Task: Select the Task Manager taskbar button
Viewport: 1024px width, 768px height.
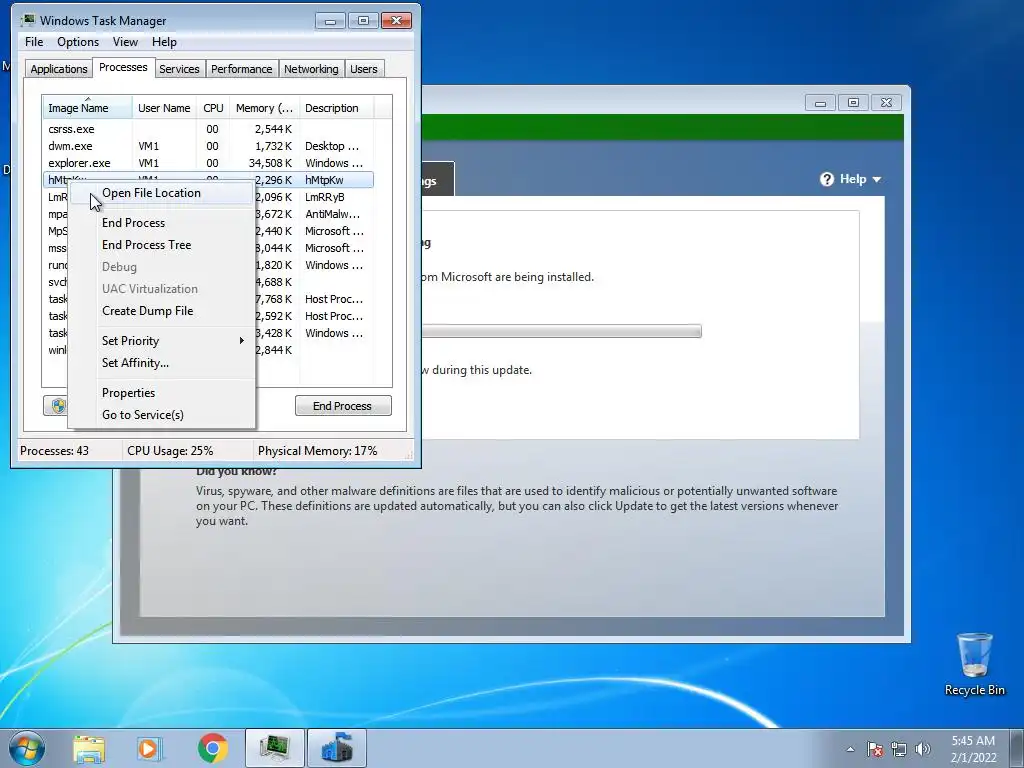Action: pos(275,748)
